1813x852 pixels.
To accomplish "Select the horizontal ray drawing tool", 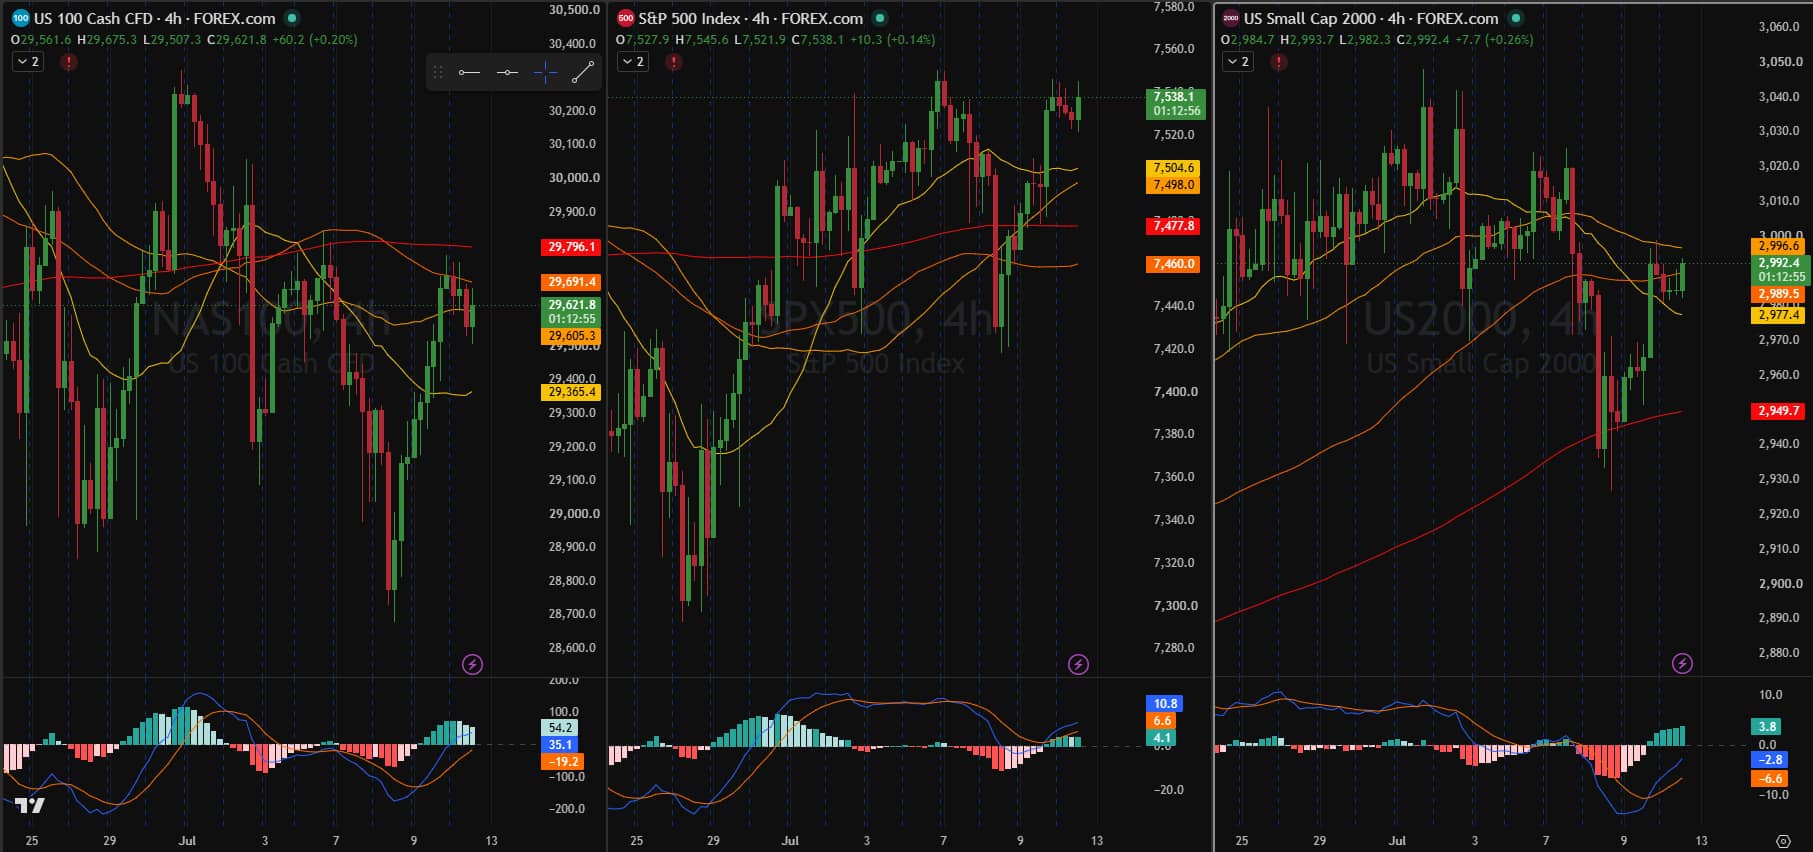I will (x=469, y=72).
